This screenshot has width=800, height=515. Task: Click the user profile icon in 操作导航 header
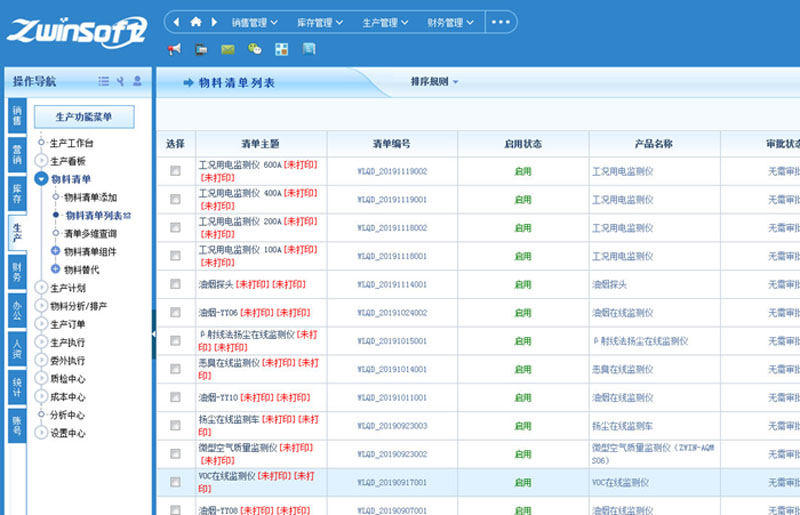coord(137,81)
